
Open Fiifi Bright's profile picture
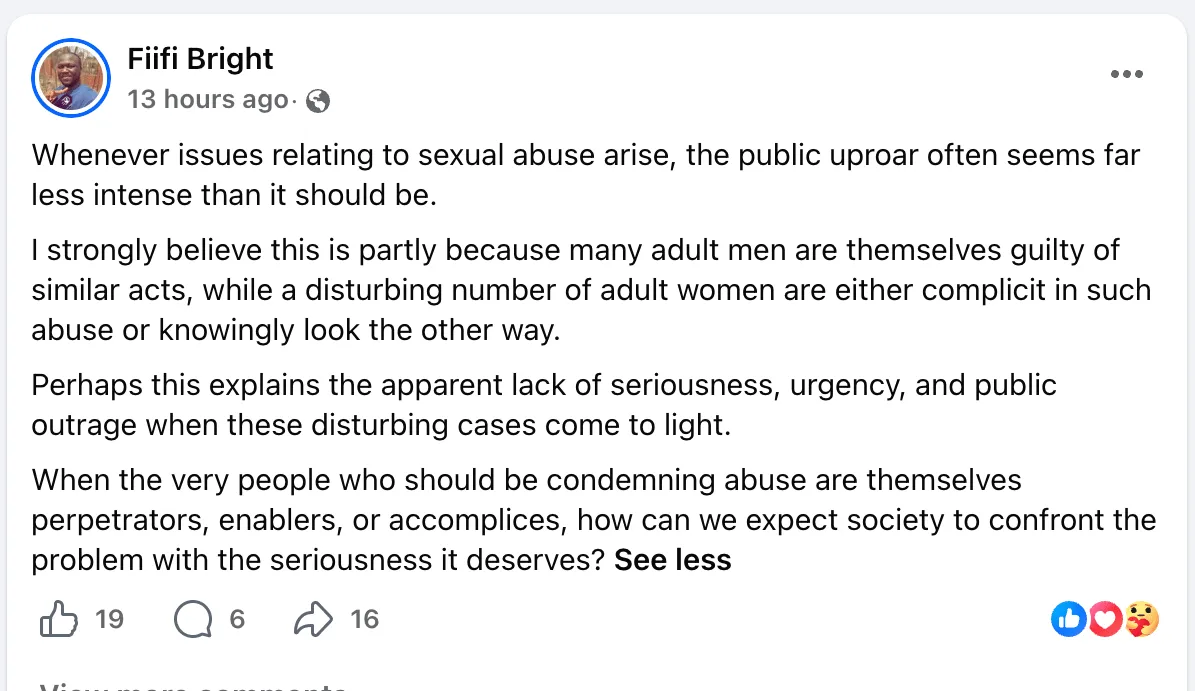click(x=71, y=78)
